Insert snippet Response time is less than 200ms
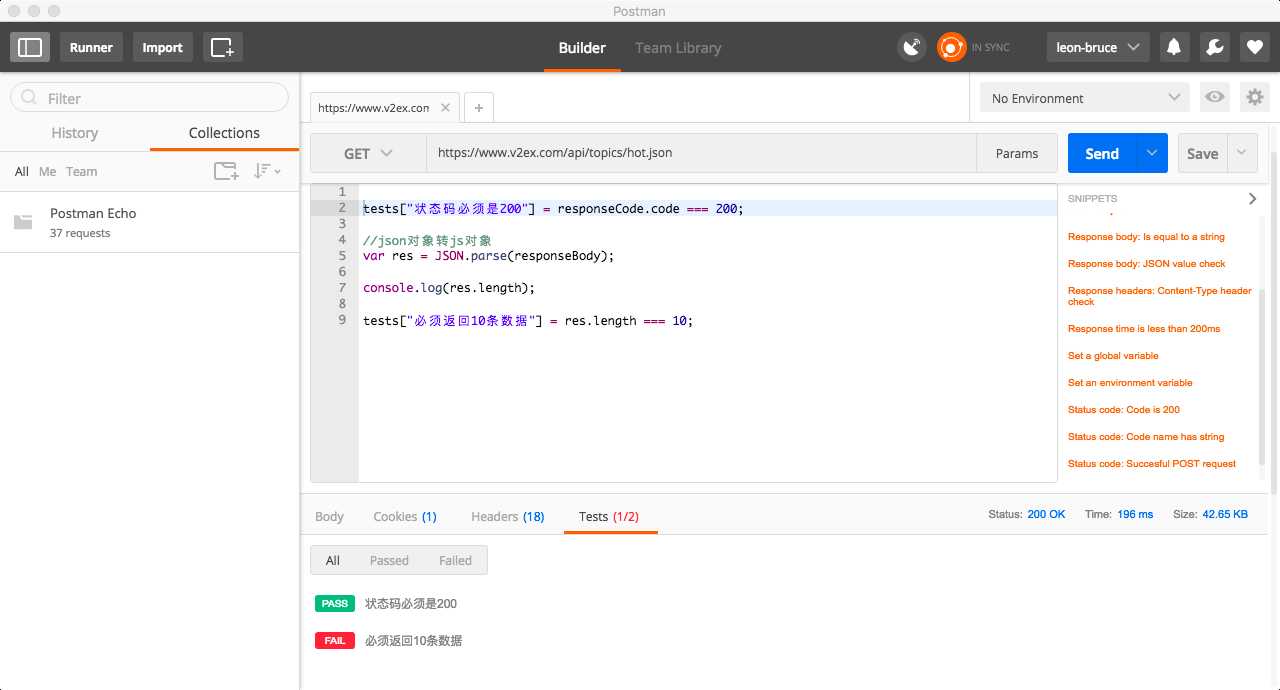1280x690 pixels. [1144, 328]
